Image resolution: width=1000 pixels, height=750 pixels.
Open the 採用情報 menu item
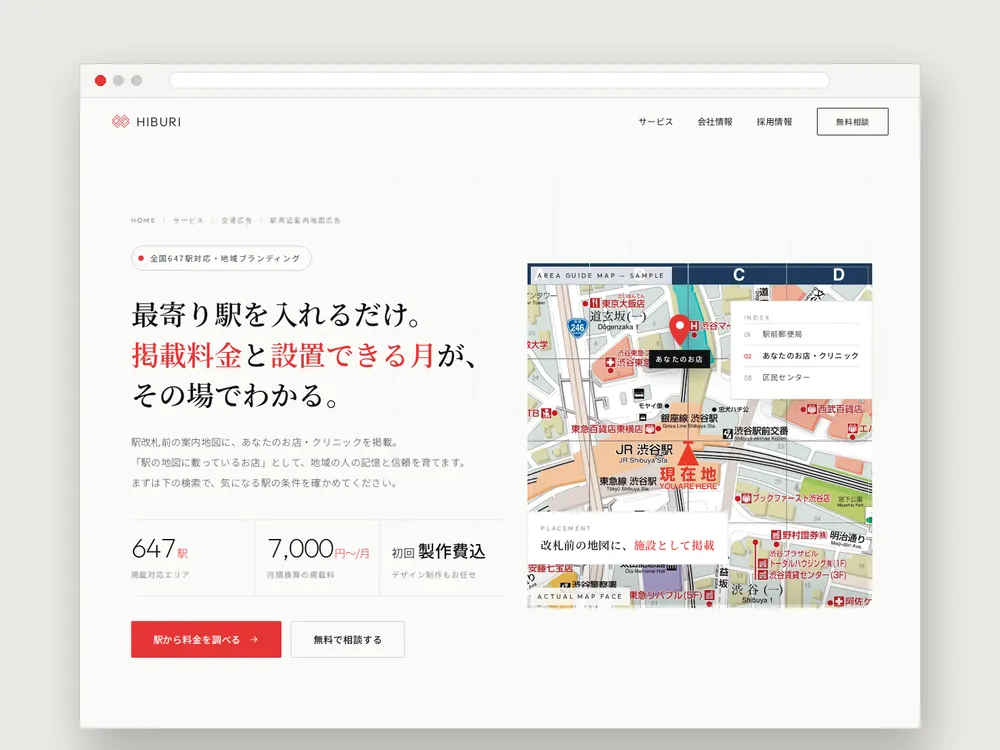point(774,121)
